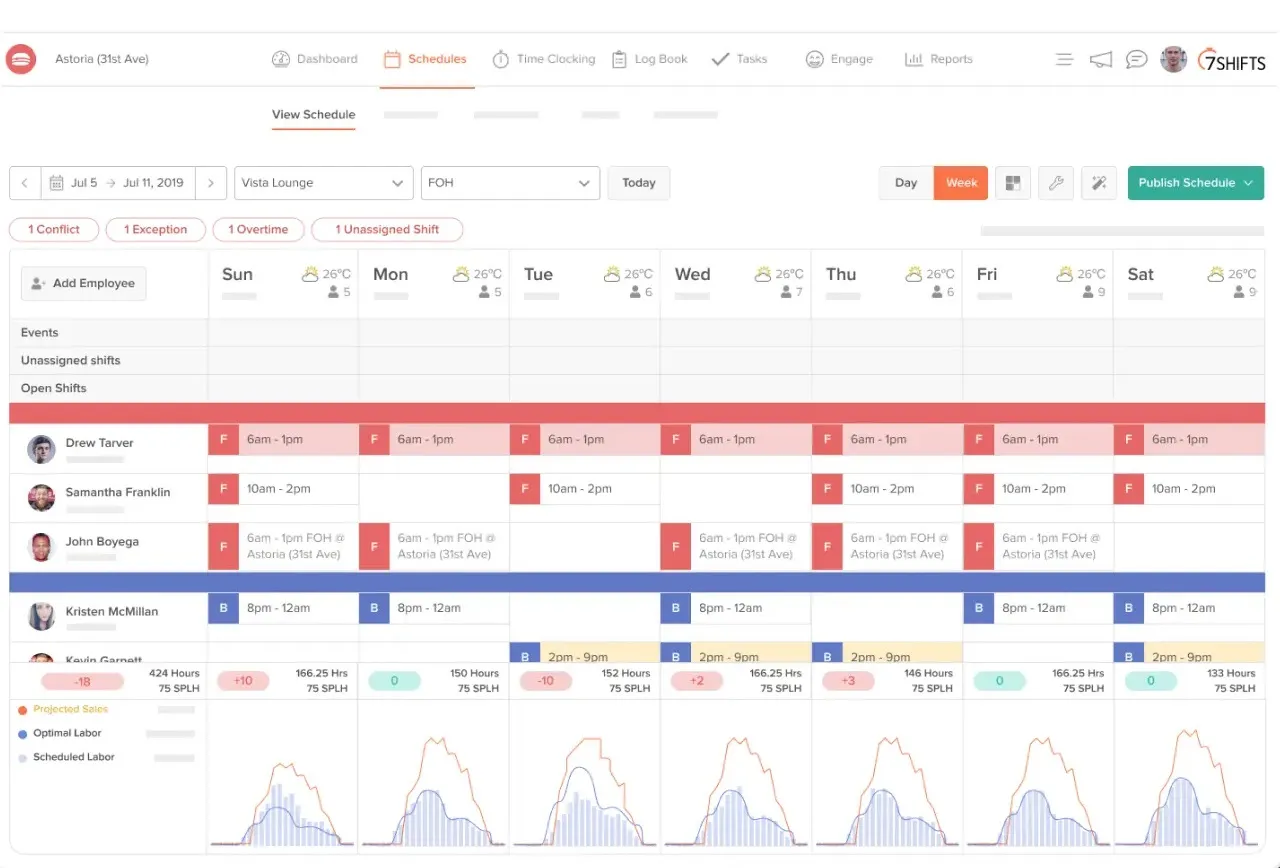Go to next week arrow
The height and width of the screenshot is (868, 1280).
coord(210,183)
